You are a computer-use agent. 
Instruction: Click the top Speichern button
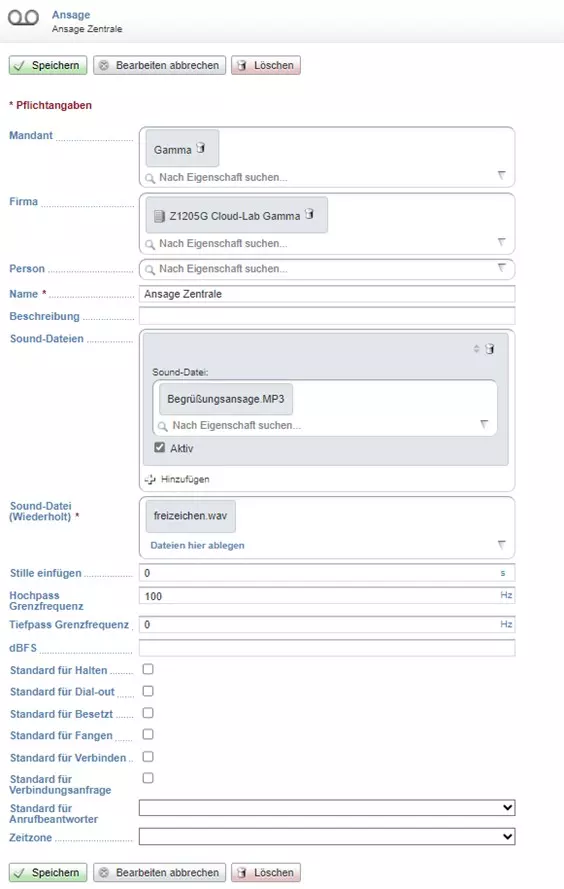pyautogui.click(x=48, y=65)
